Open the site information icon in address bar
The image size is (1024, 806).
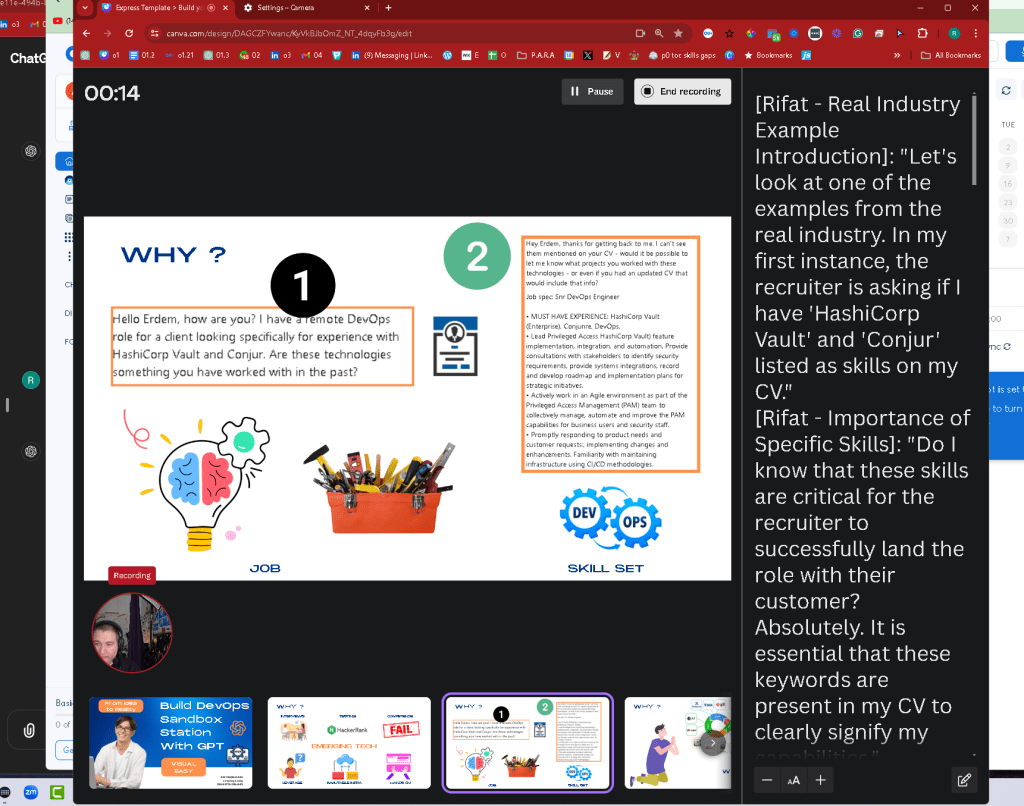point(155,33)
